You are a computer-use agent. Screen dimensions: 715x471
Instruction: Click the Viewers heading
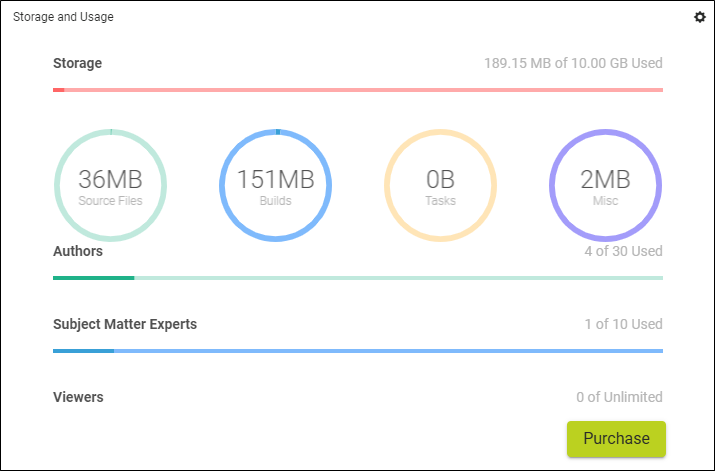[x=78, y=397]
